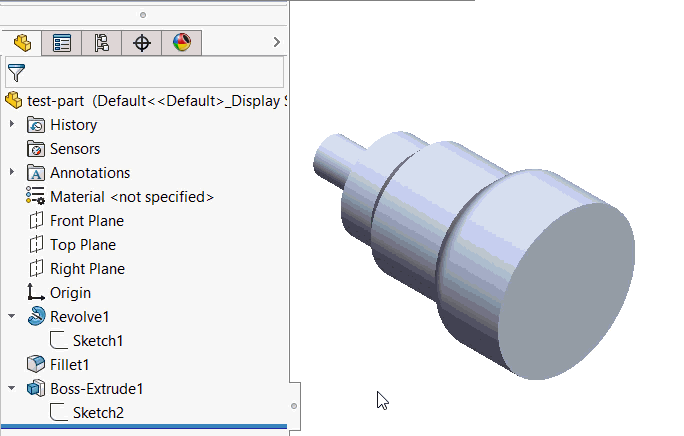This screenshot has height=436, width=684.
Task: Select Right Plane text label
Action: coord(87,269)
